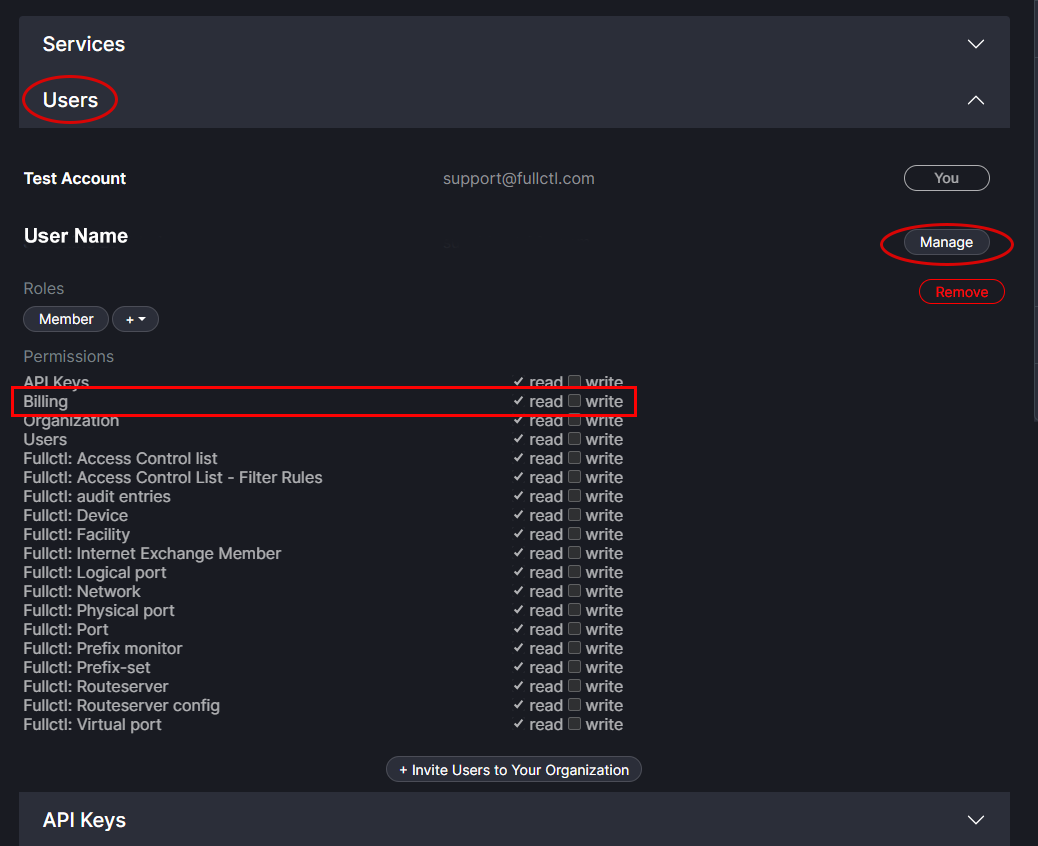Enable write checkbox for API Keys
The height and width of the screenshot is (846, 1038).
575,382
